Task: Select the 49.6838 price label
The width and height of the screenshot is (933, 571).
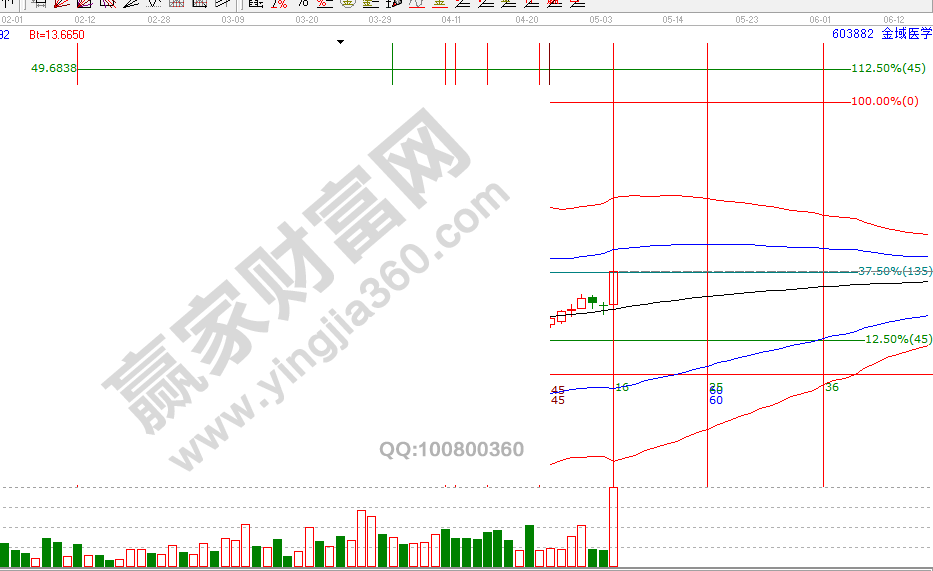Action: [54, 69]
